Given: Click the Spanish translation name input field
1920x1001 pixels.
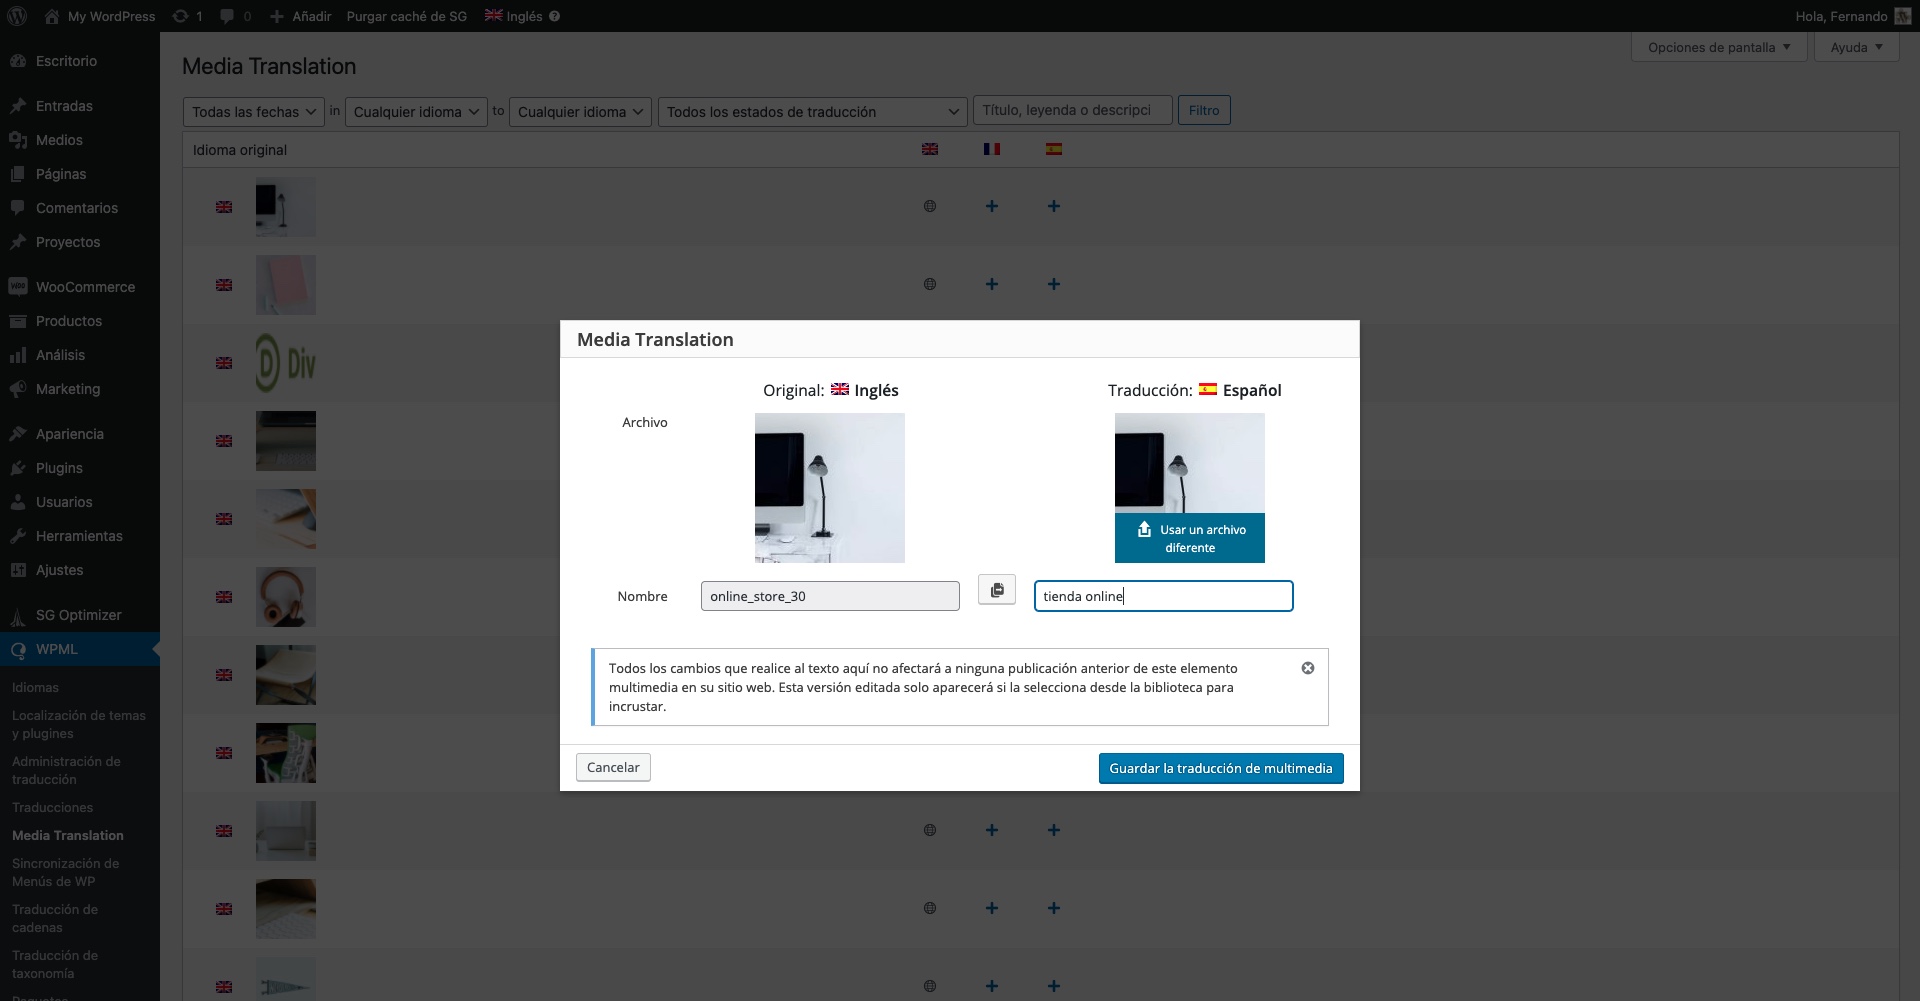Looking at the screenshot, I should pos(1162,596).
